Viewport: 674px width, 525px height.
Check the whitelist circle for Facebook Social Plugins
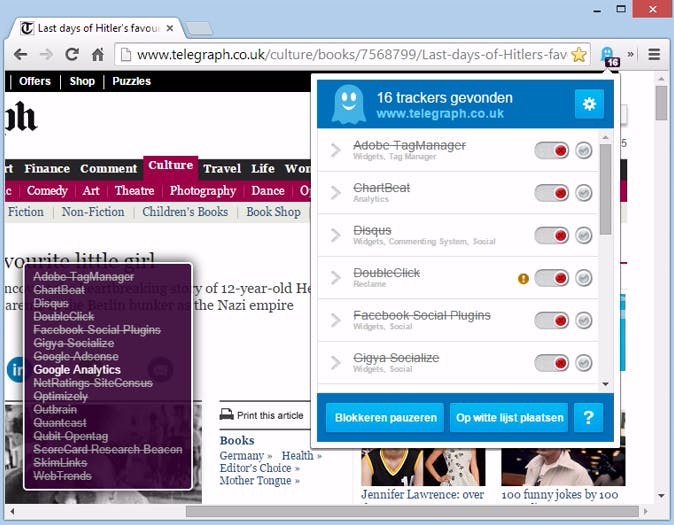(583, 321)
